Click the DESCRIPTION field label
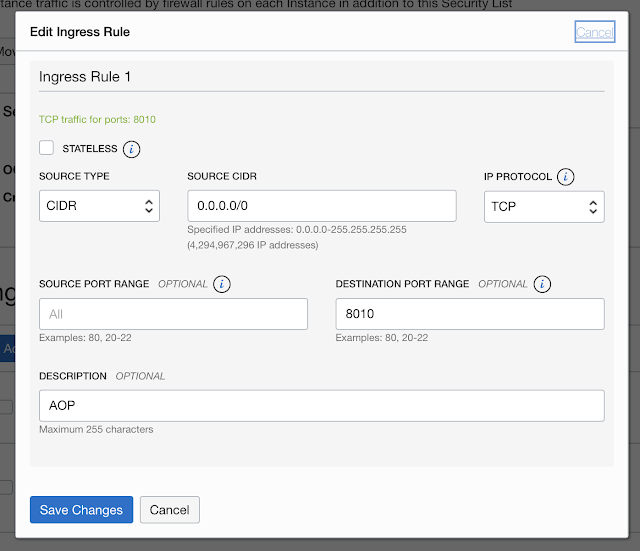640x551 pixels. pos(72,376)
